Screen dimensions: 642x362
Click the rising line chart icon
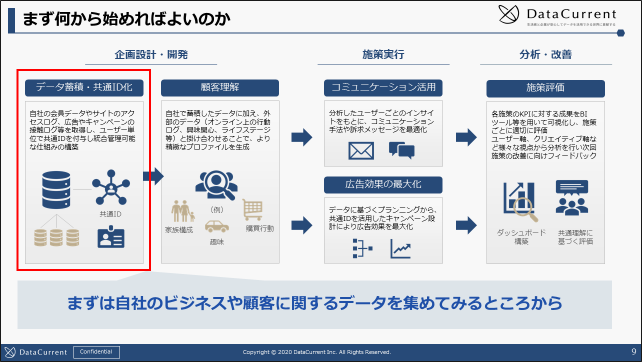pos(400,249)
